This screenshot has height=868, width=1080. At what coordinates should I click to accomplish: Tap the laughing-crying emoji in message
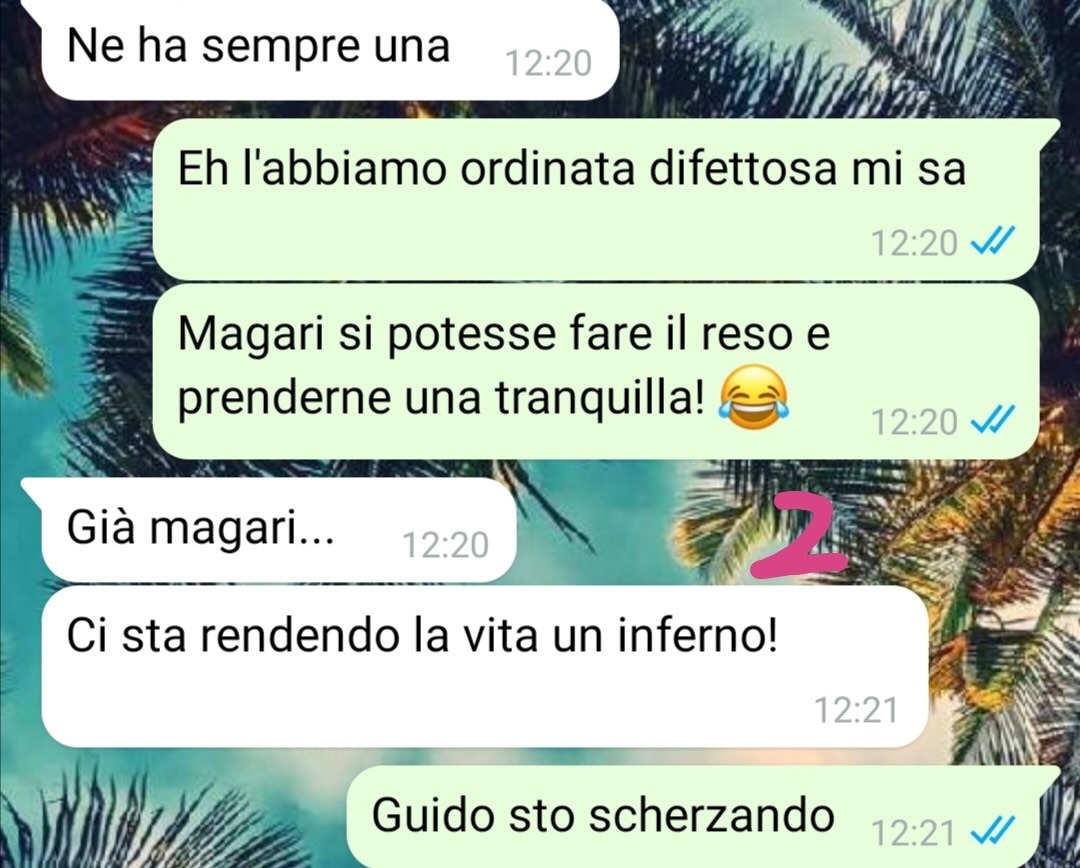click(754, 397)
